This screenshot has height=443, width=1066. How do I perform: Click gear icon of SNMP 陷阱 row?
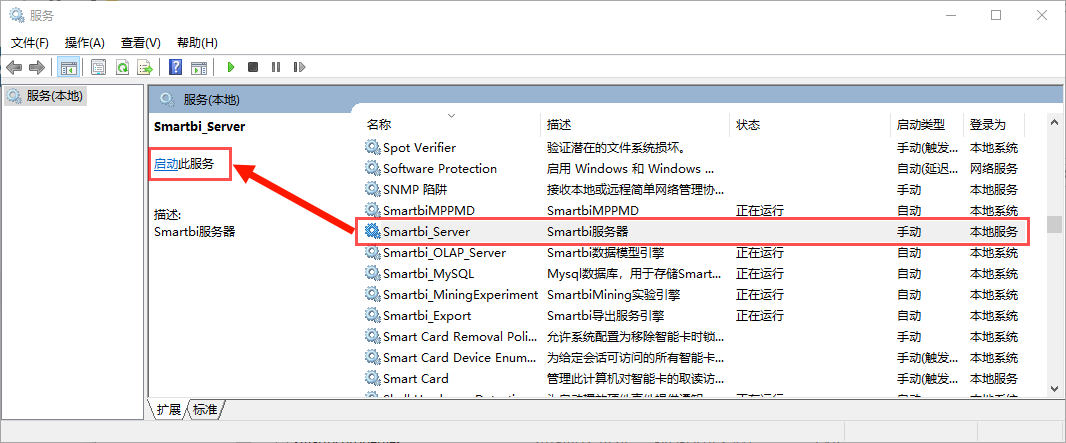tap(373, 190)
